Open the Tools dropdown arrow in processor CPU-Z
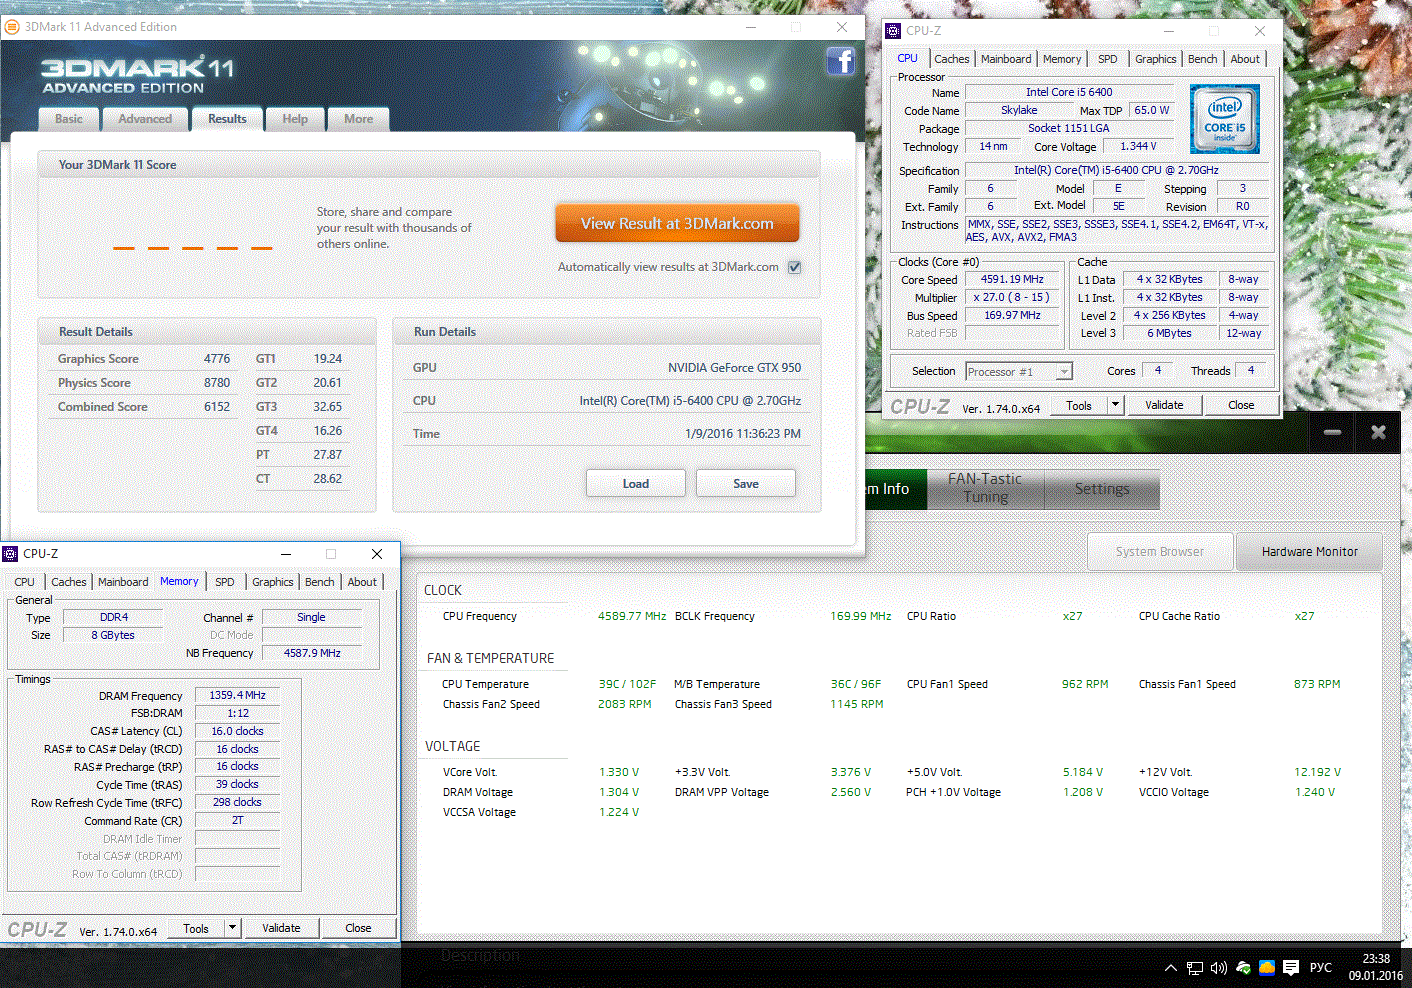 (1116, 405)
